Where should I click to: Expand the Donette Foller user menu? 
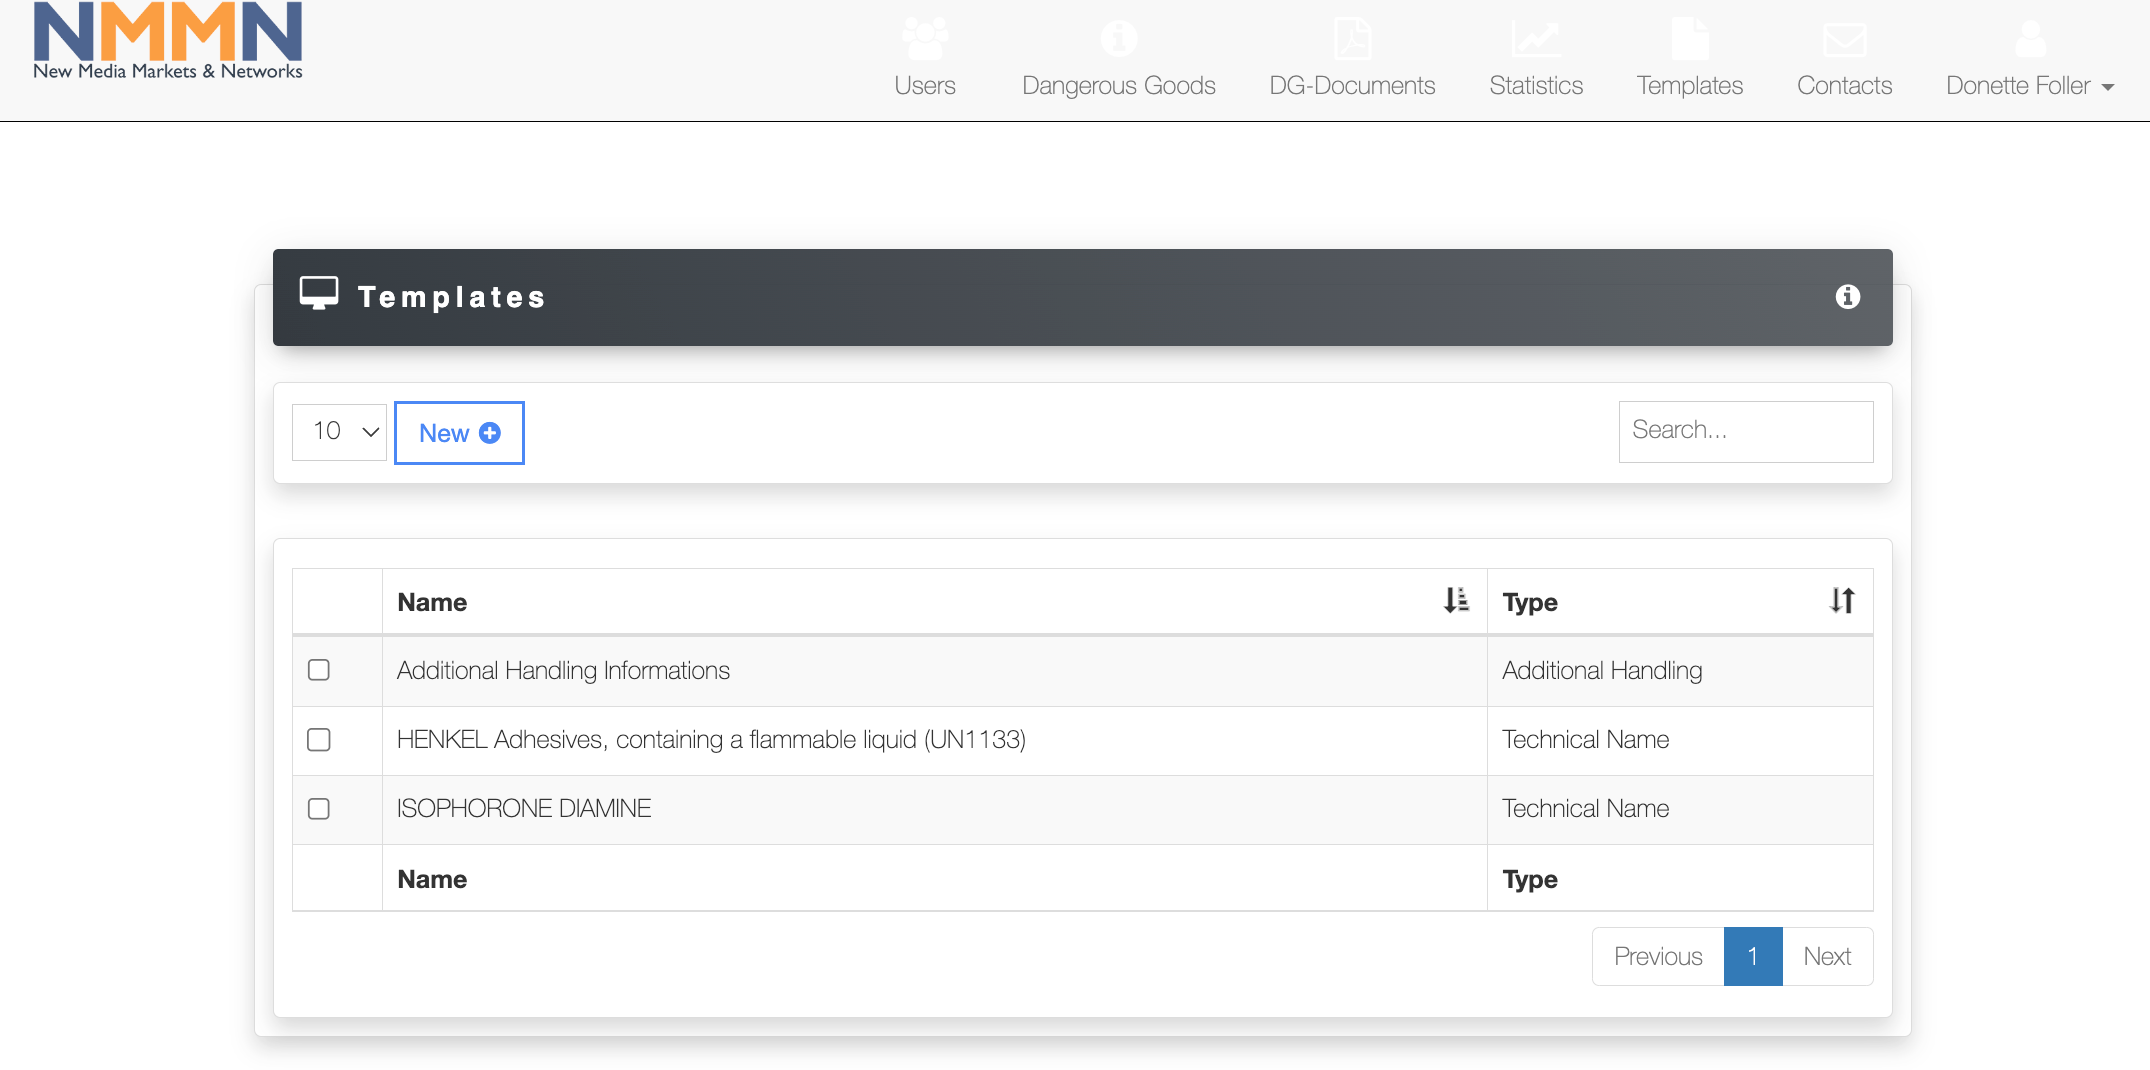coord(2029,86)
